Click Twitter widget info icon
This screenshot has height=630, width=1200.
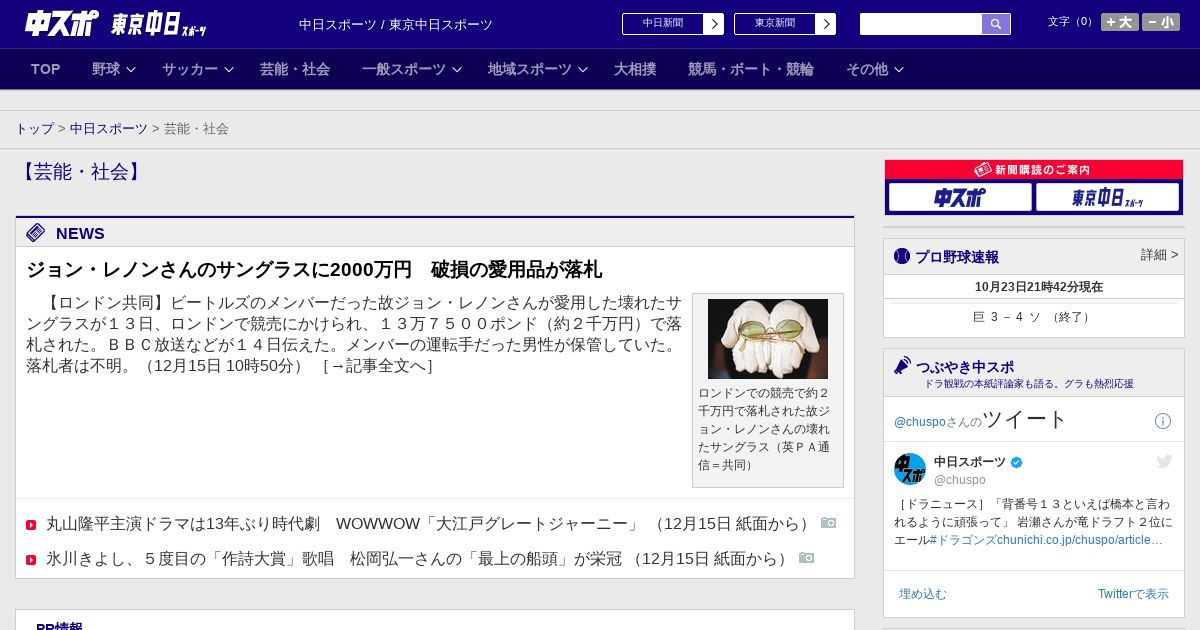click(x=1163, y=421)
